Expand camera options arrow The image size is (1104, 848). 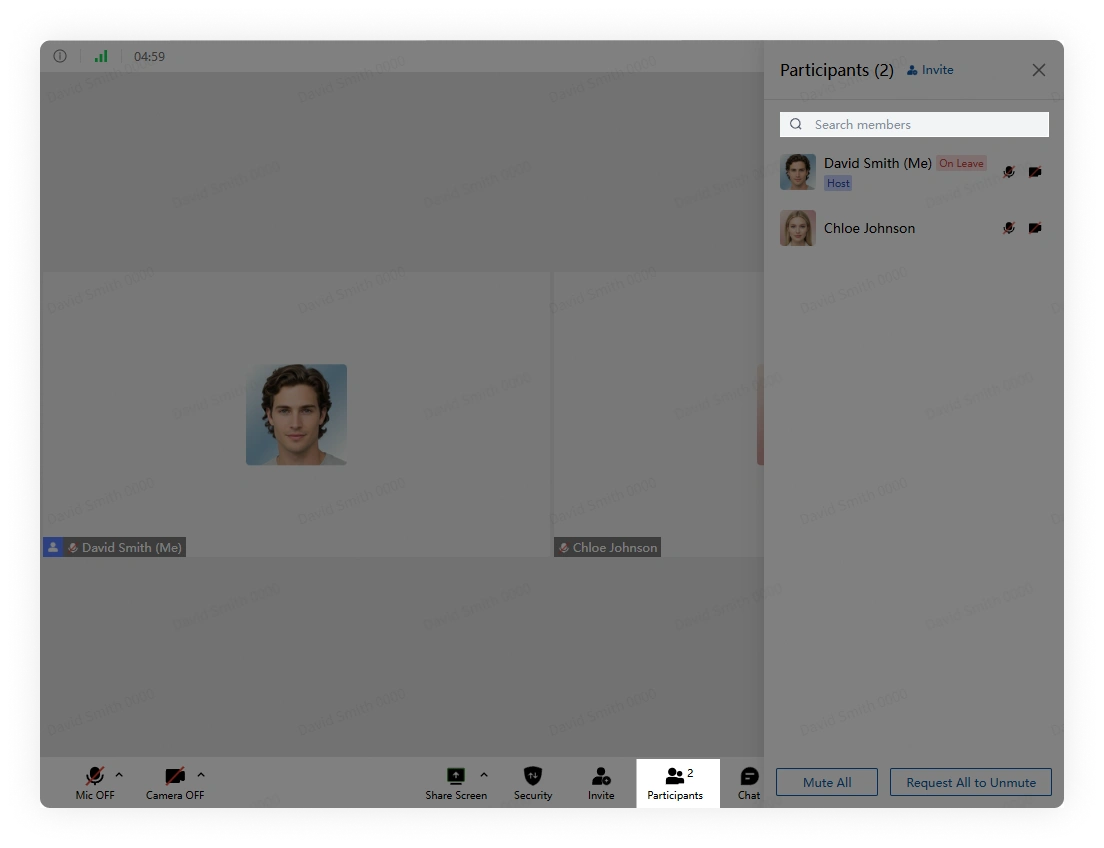tap(201, 775)
